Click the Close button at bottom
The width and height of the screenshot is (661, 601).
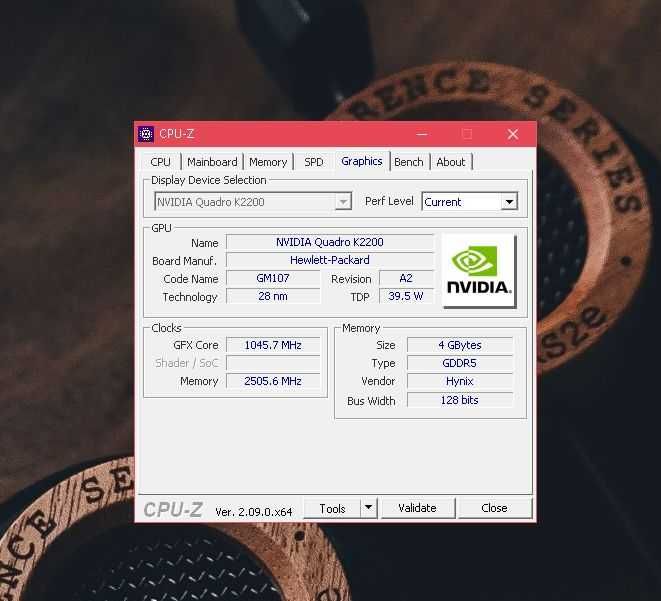click(494, 508)
